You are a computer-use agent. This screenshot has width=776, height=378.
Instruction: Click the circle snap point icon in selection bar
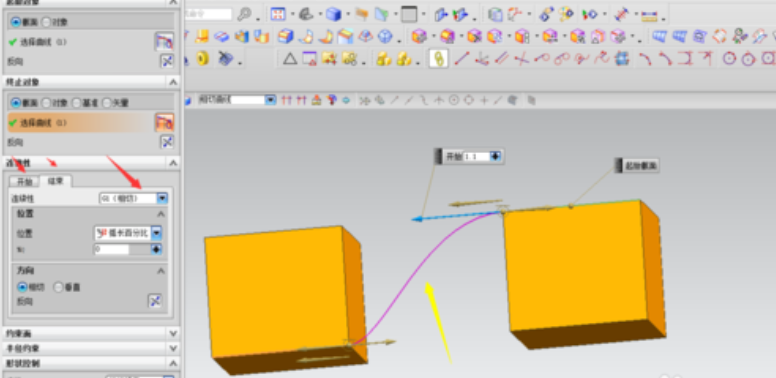pyautogui.click(x=453, y=100)
